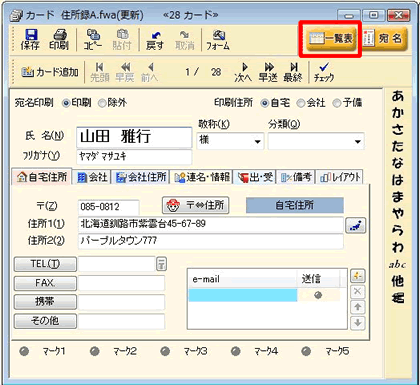Go to previous card 前へ
The image size is (420, 385).
[150, 72]
